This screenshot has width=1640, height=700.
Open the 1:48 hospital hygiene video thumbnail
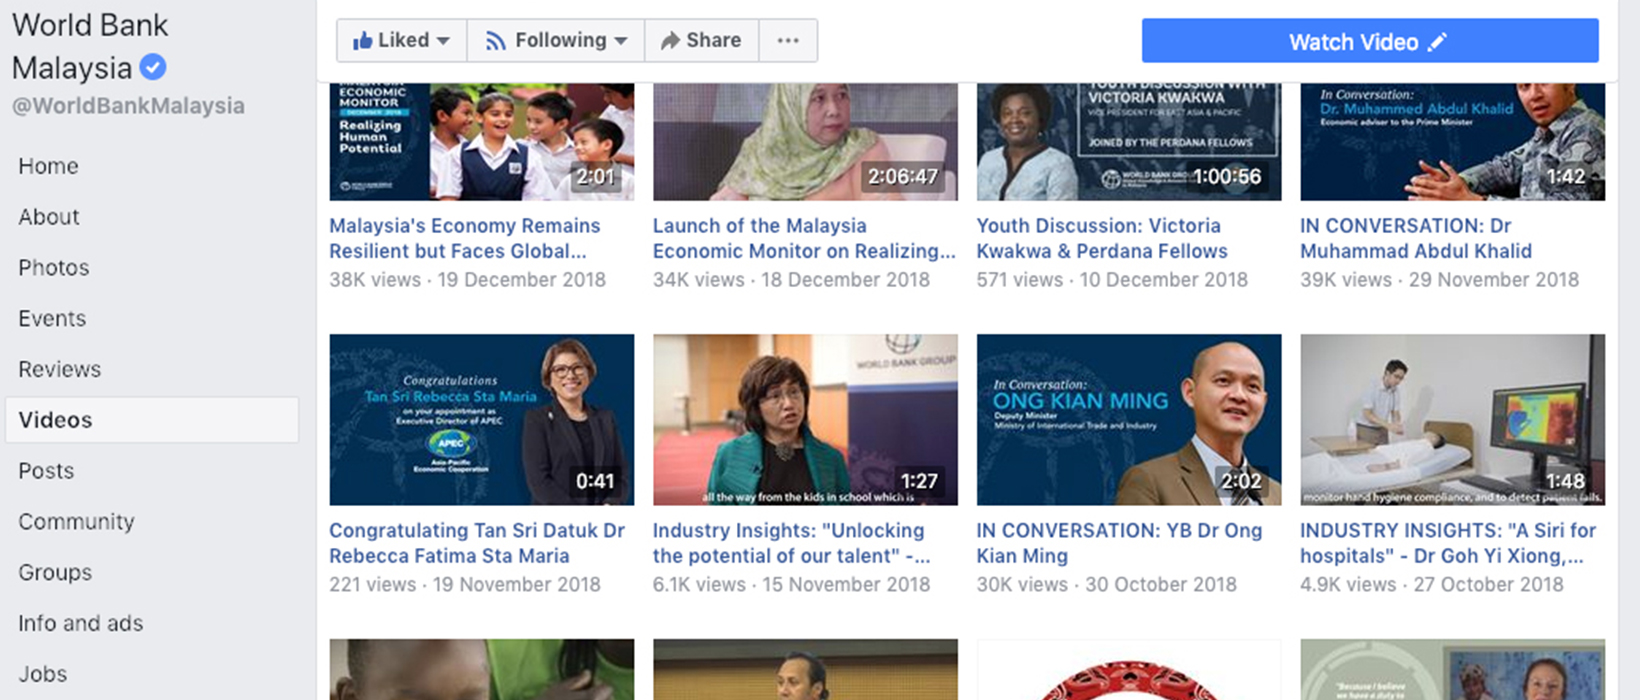point(1452,420)
